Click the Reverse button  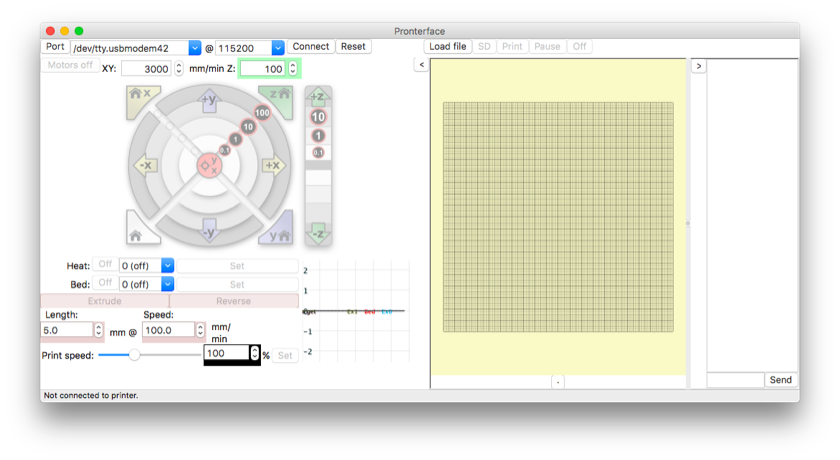[234, 301]
